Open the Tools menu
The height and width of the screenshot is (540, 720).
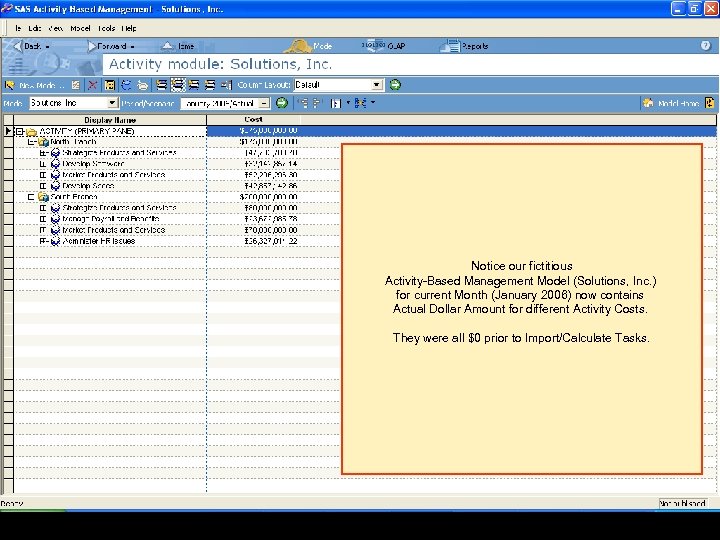pyautogui.click(x=107, y=28)
